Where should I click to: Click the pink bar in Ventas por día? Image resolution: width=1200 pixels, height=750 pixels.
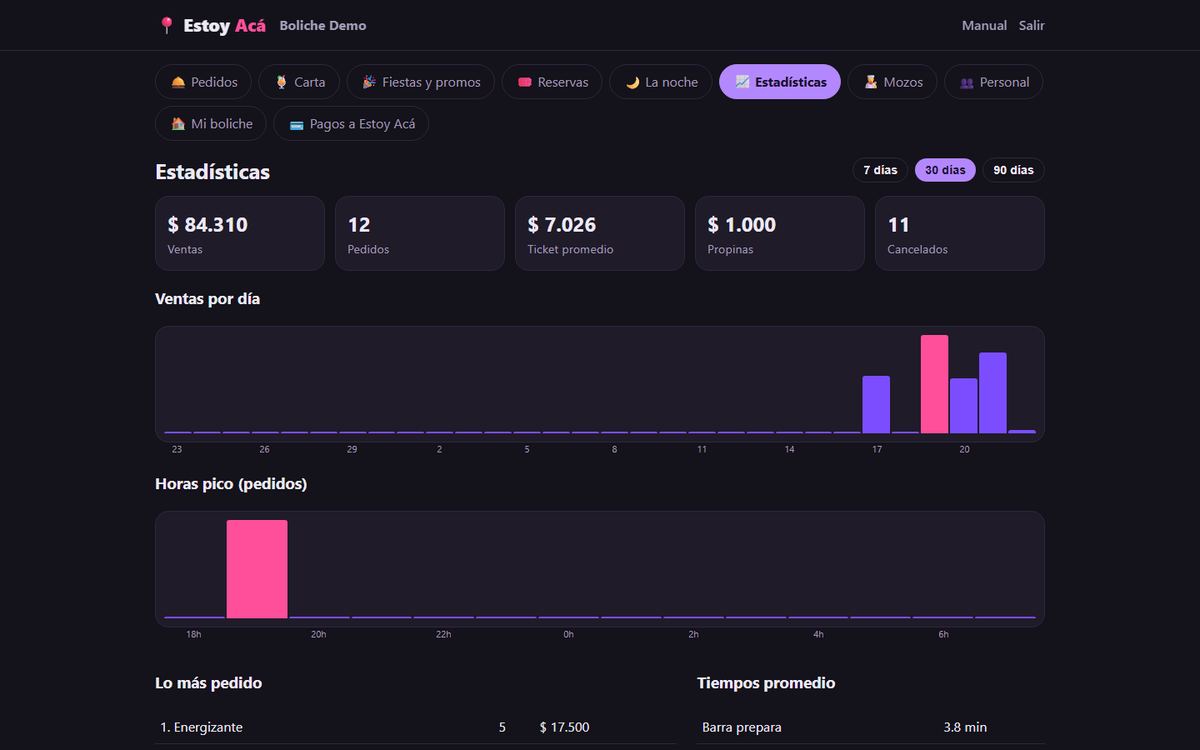coord(934,384)
